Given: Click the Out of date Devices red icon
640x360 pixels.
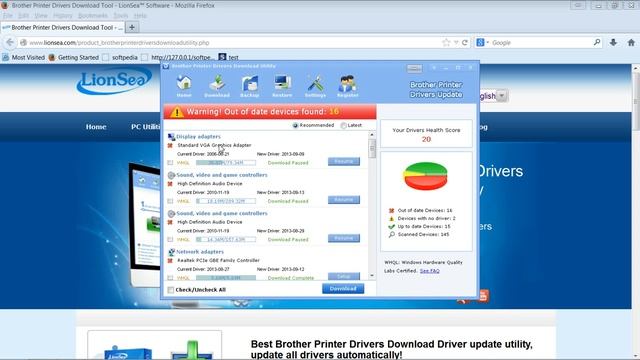Looking at the screenshot, I should pos(391,211).
